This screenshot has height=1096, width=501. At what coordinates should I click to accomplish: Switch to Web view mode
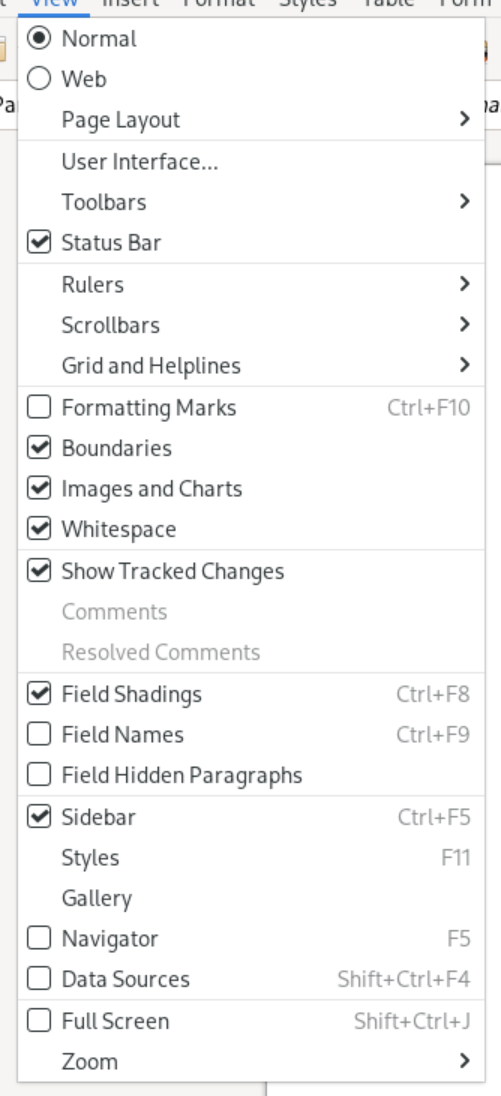[38, 79]
